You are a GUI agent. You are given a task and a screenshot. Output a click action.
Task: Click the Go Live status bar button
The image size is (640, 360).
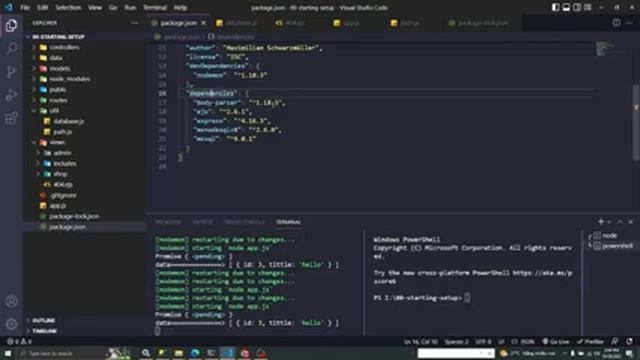coord(556,342)
